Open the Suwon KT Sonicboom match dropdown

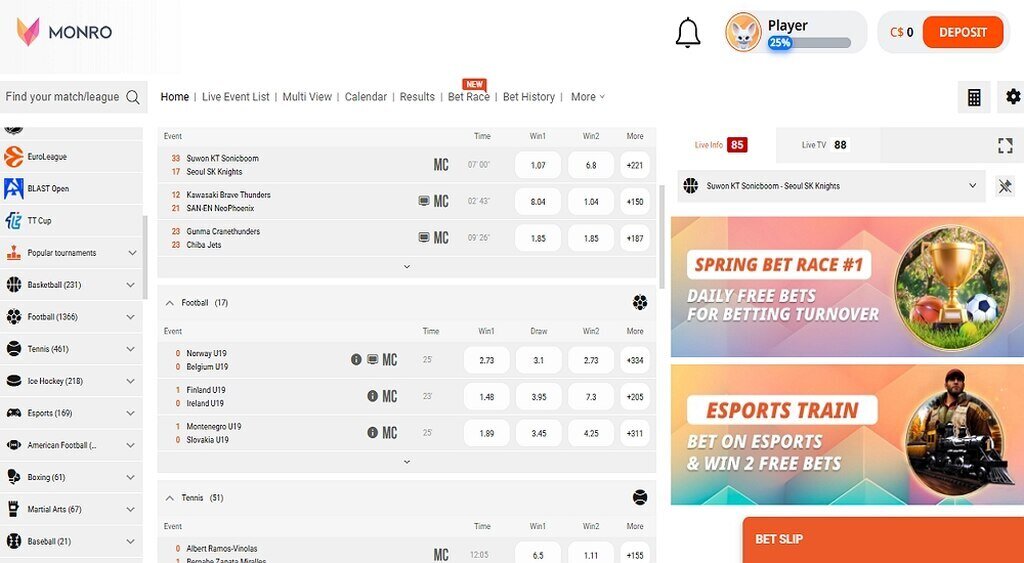(x=831, y=186)
